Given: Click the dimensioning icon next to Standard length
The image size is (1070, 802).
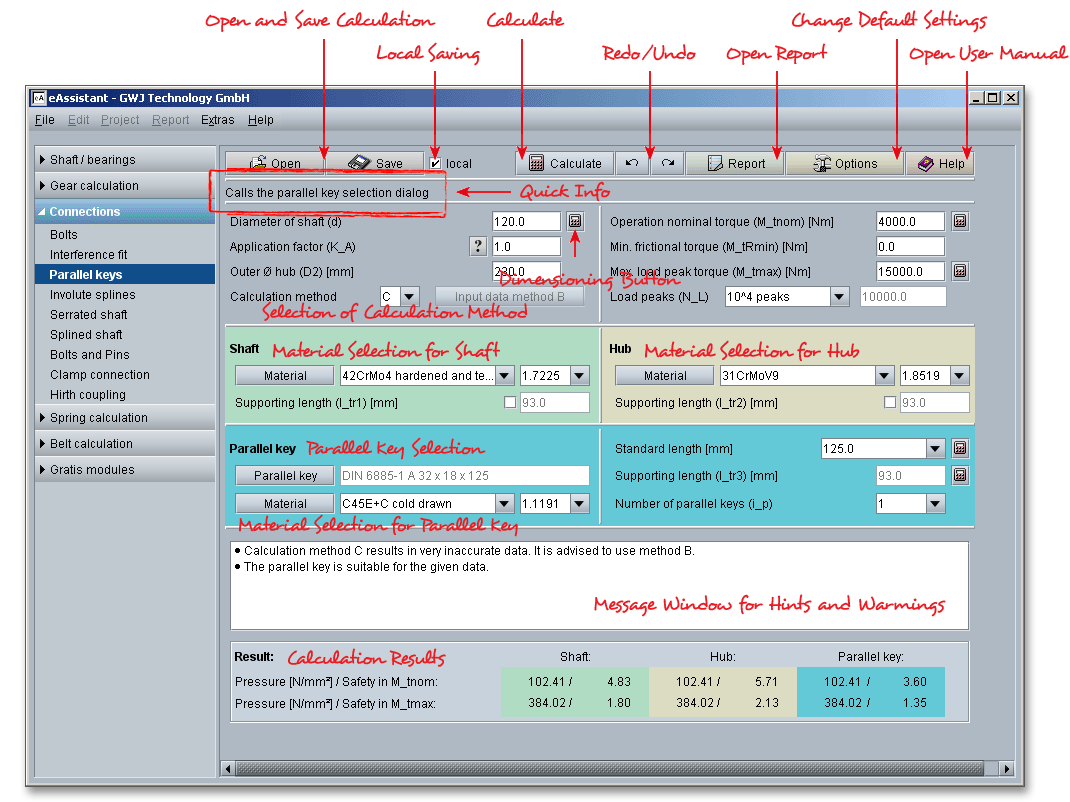Looking at the screenshot, I should coord(959,447).
